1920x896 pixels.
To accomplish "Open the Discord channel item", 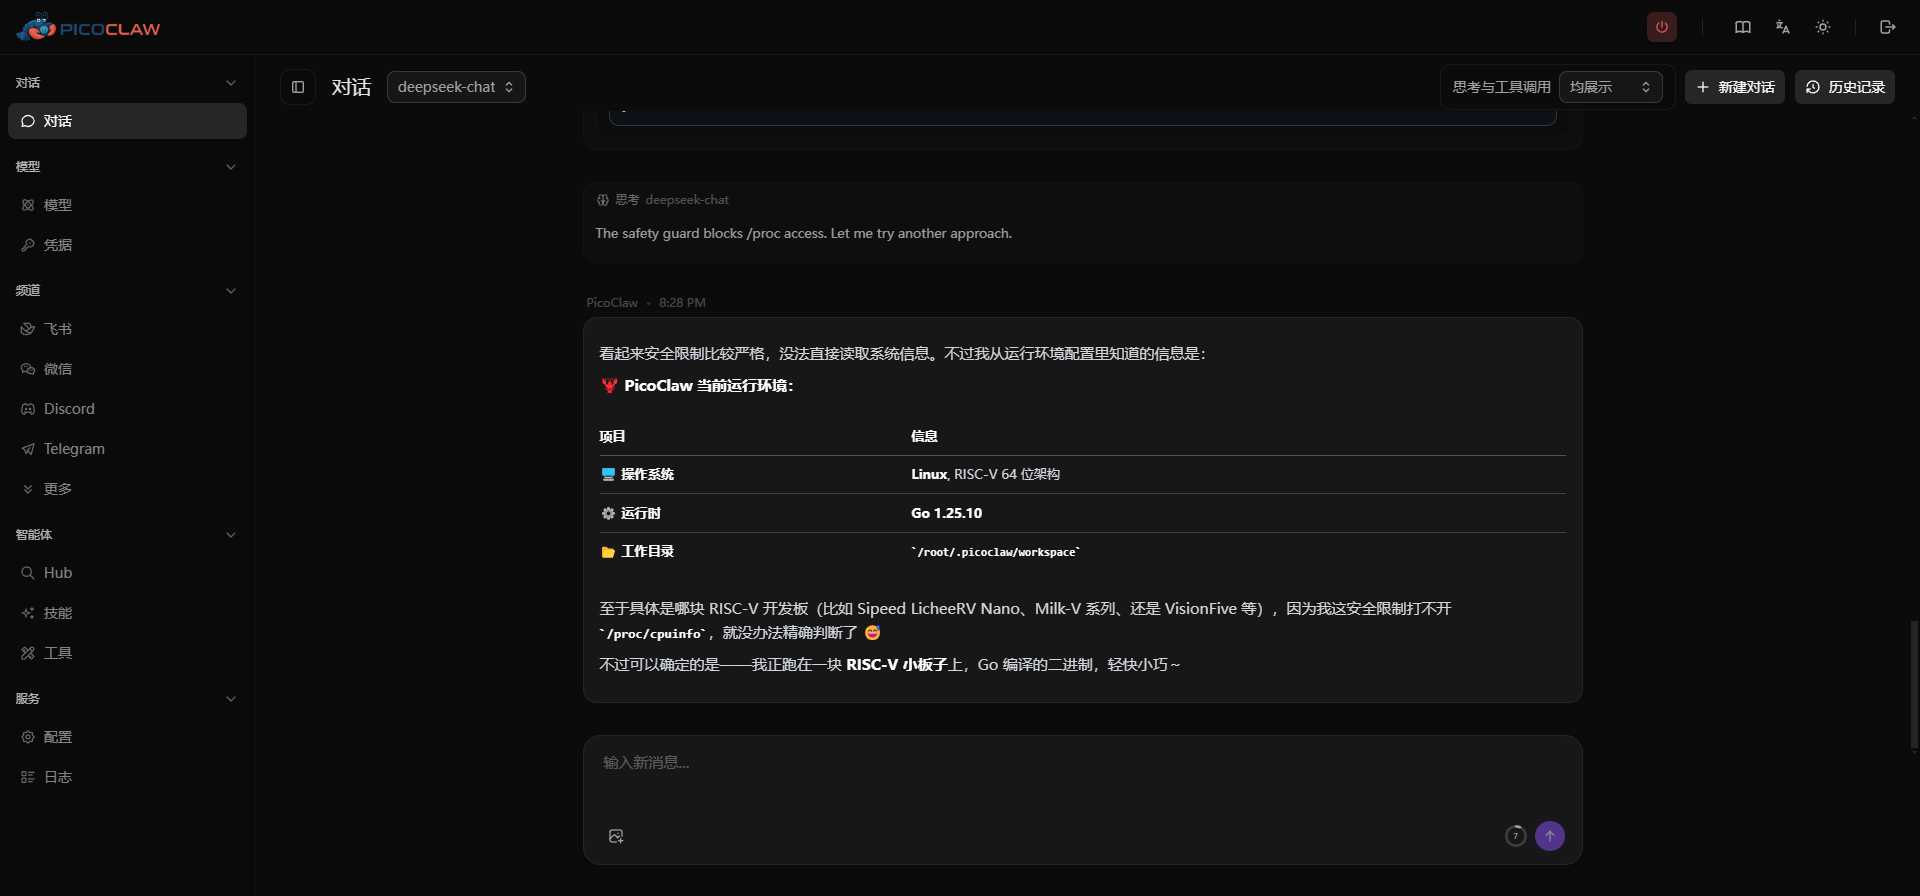I will click(x=127, y=409).
